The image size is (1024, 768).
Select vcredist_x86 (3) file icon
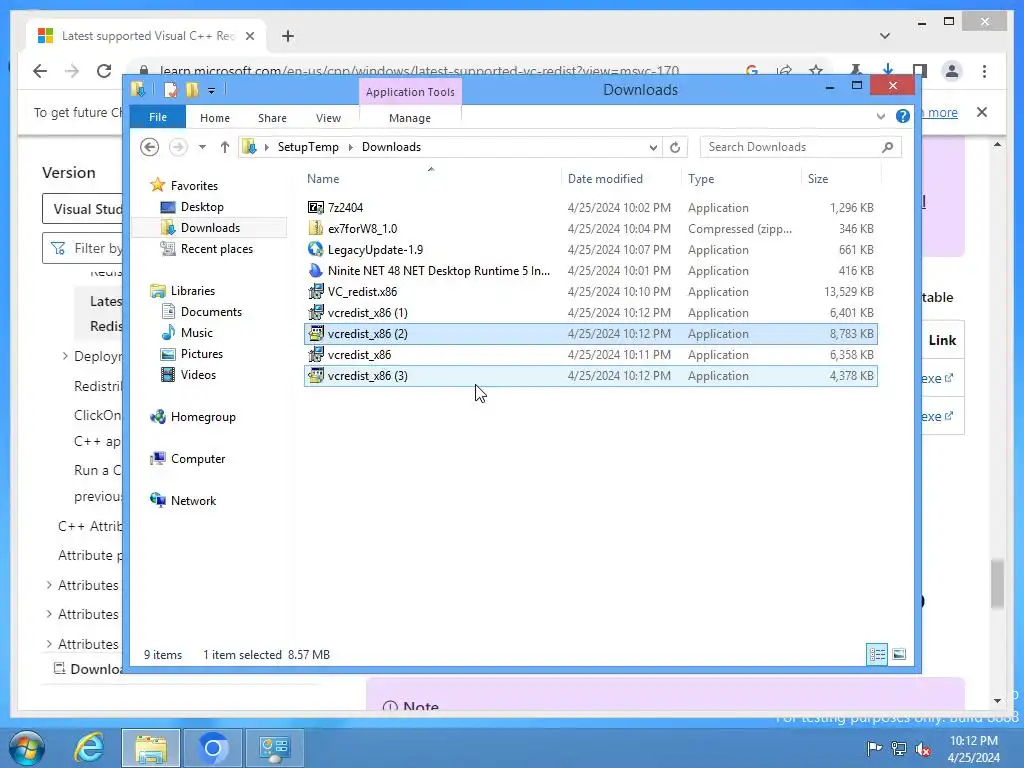tap(315, 376)
